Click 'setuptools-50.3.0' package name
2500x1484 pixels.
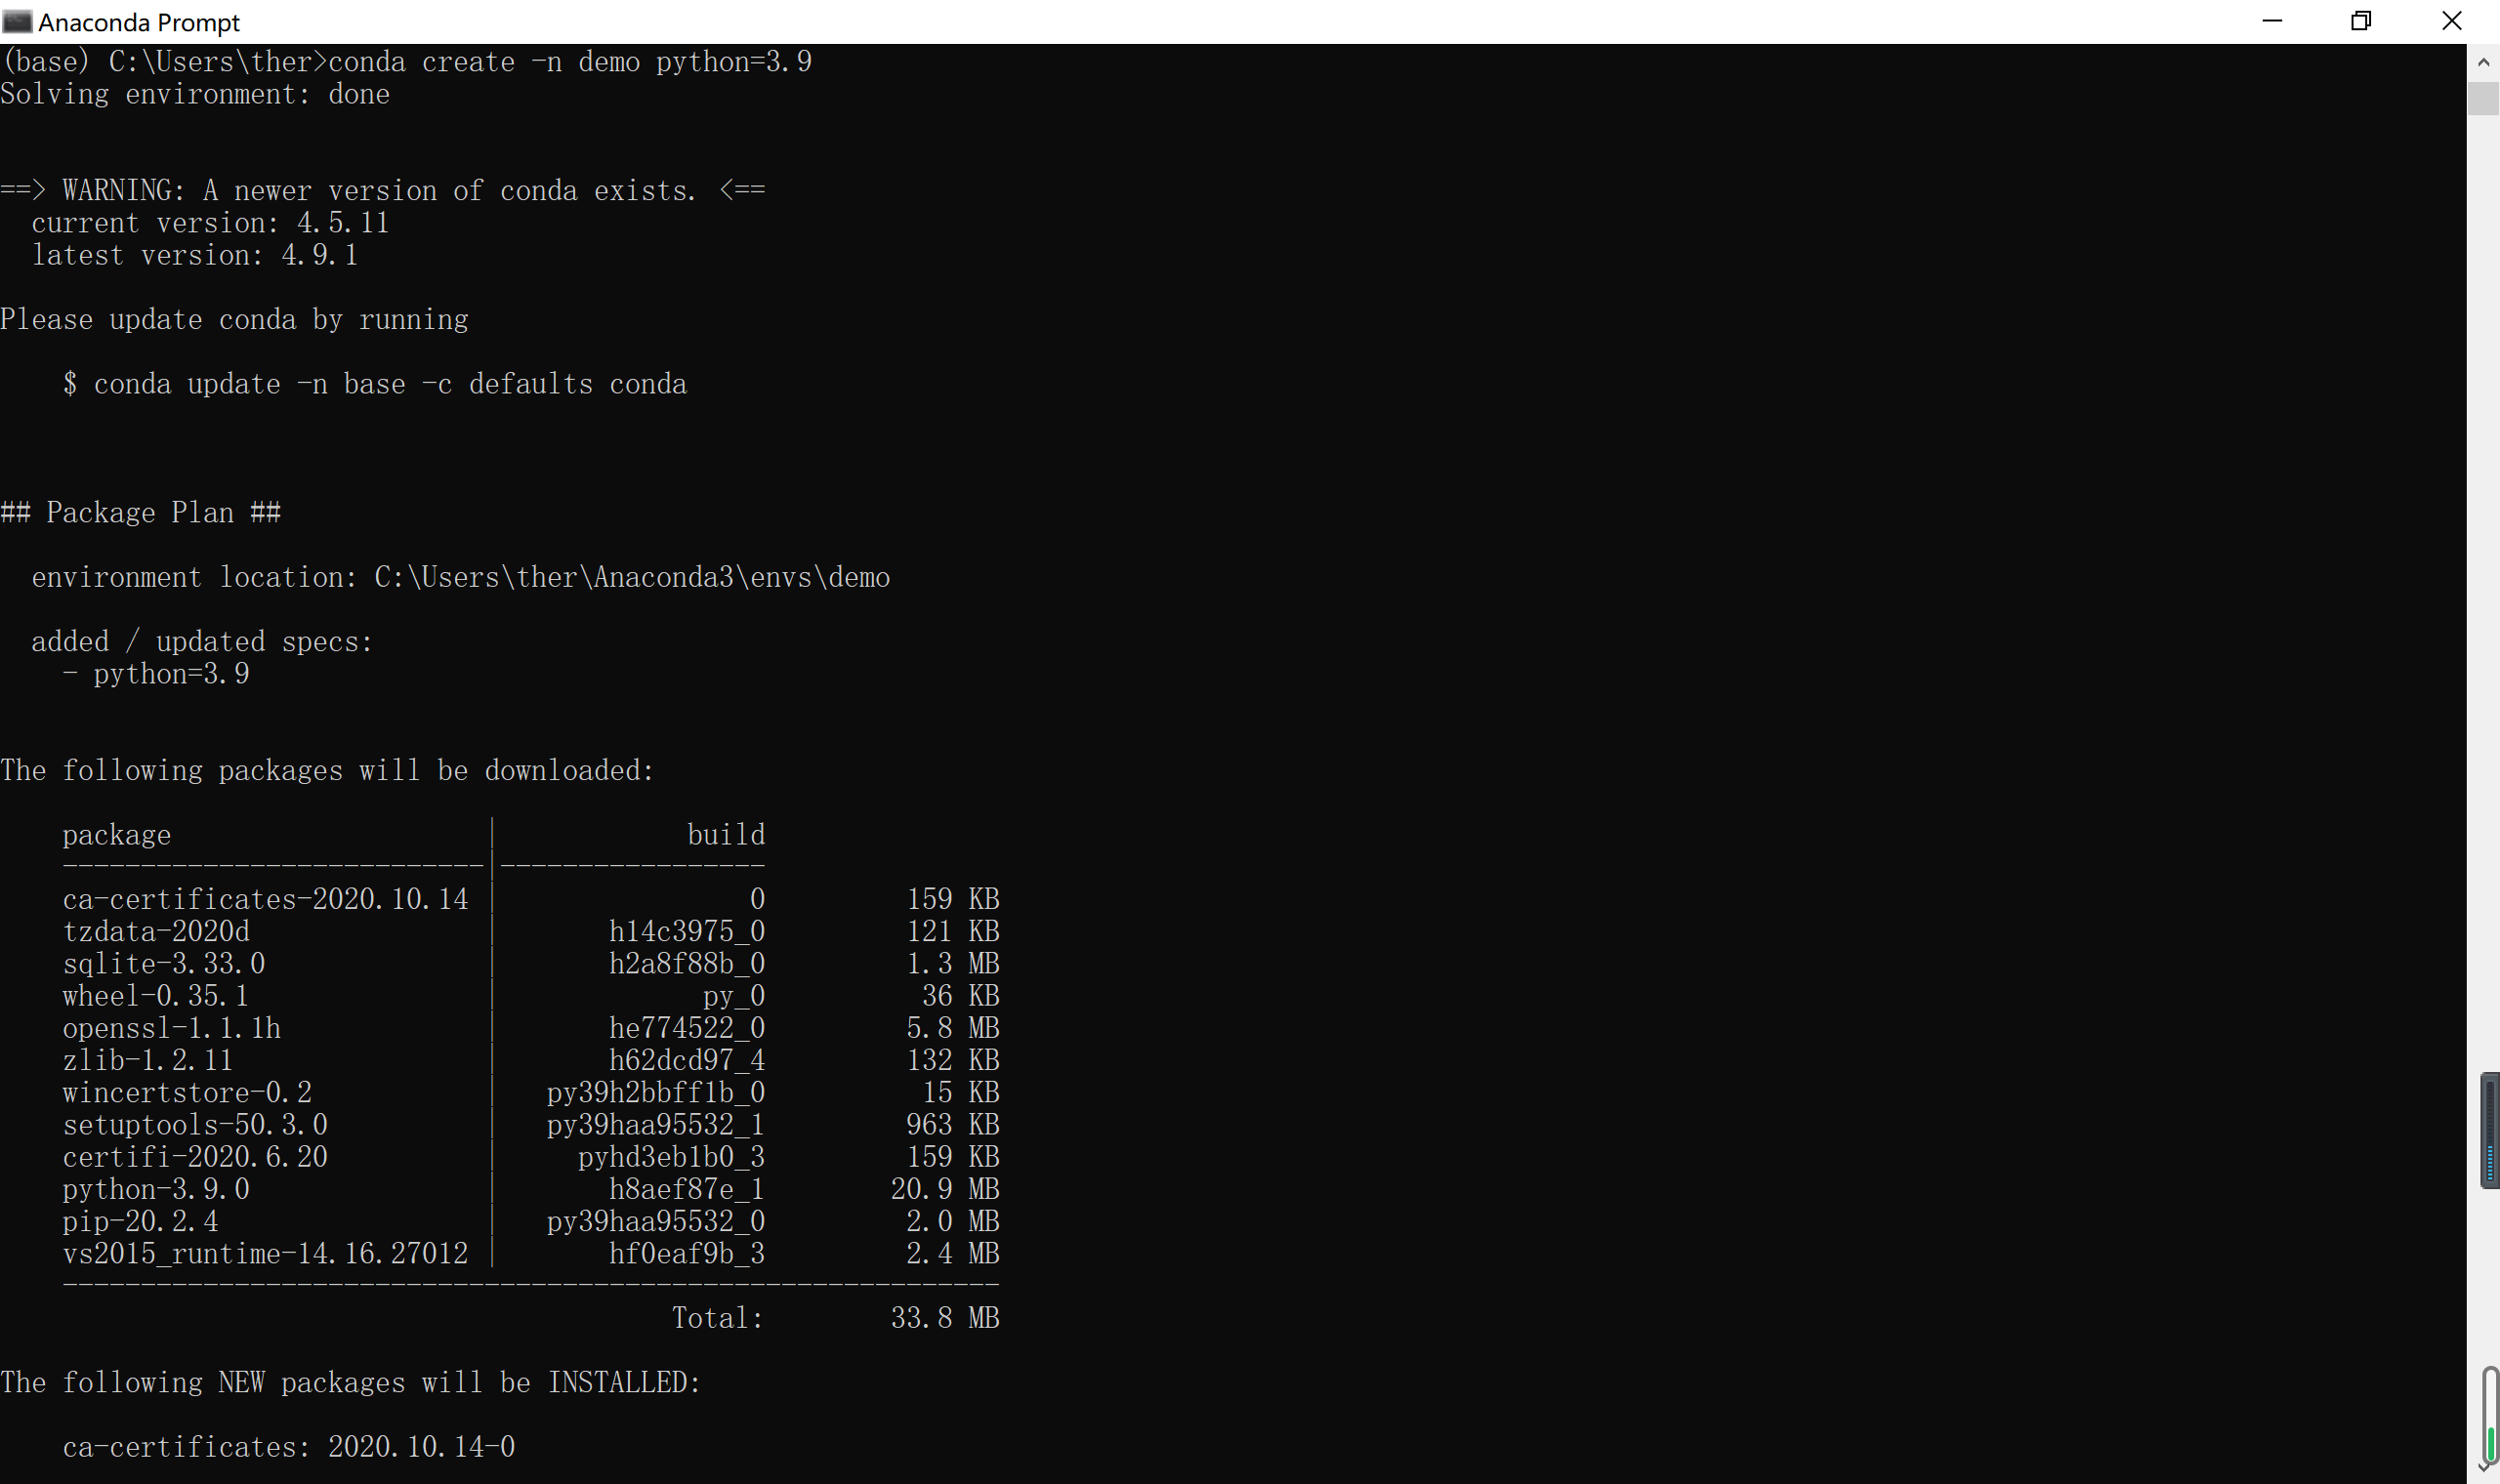[x=195, y=1125]
